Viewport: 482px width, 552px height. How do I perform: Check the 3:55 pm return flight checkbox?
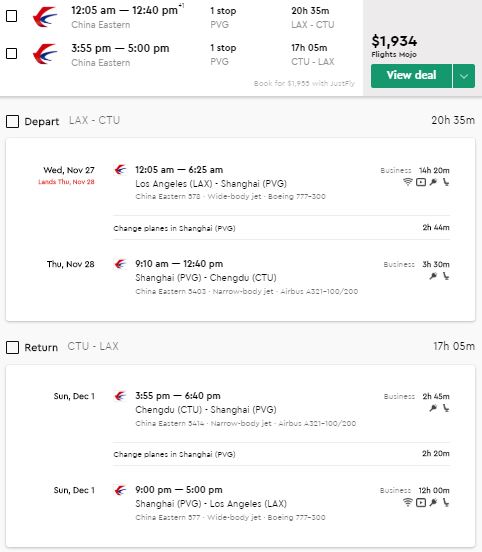point(12,54)
